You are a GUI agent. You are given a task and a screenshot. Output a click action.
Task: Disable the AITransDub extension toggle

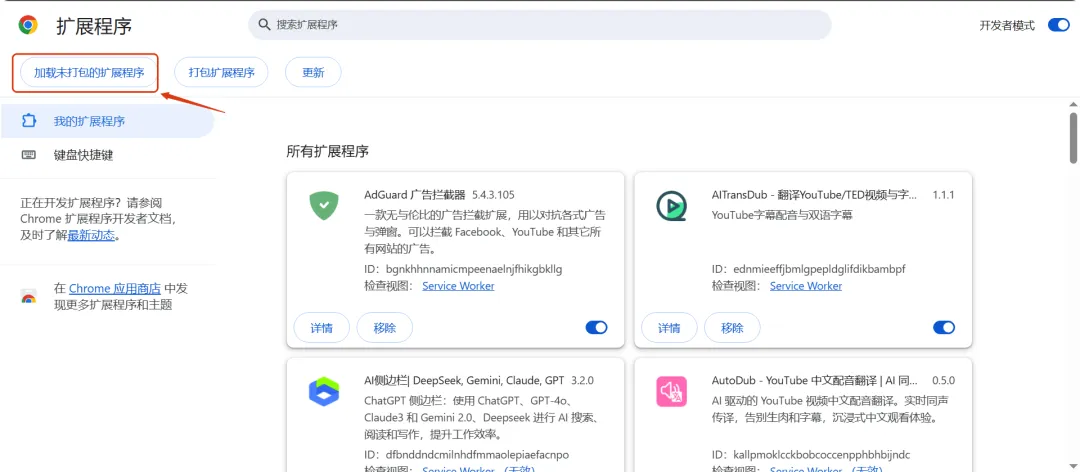(x=944, y=327)
